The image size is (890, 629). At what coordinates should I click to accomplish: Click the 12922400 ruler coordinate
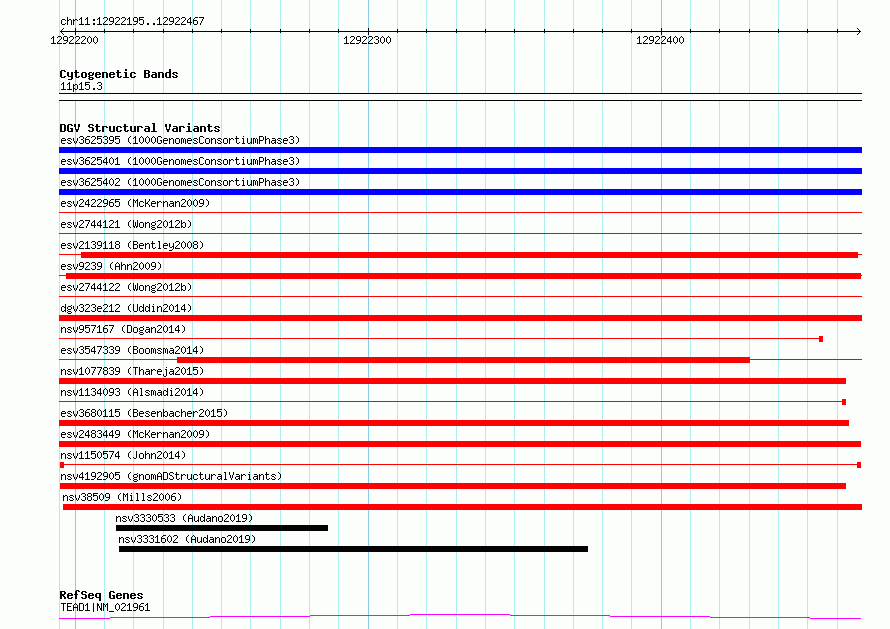point(660,40)
